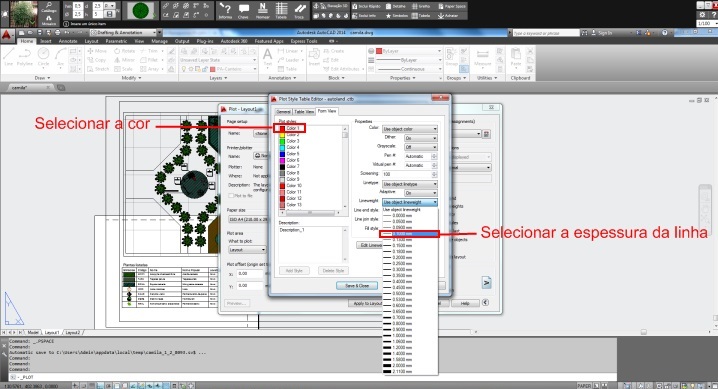Open the Grayscale dropdown

tap(420, 147)
